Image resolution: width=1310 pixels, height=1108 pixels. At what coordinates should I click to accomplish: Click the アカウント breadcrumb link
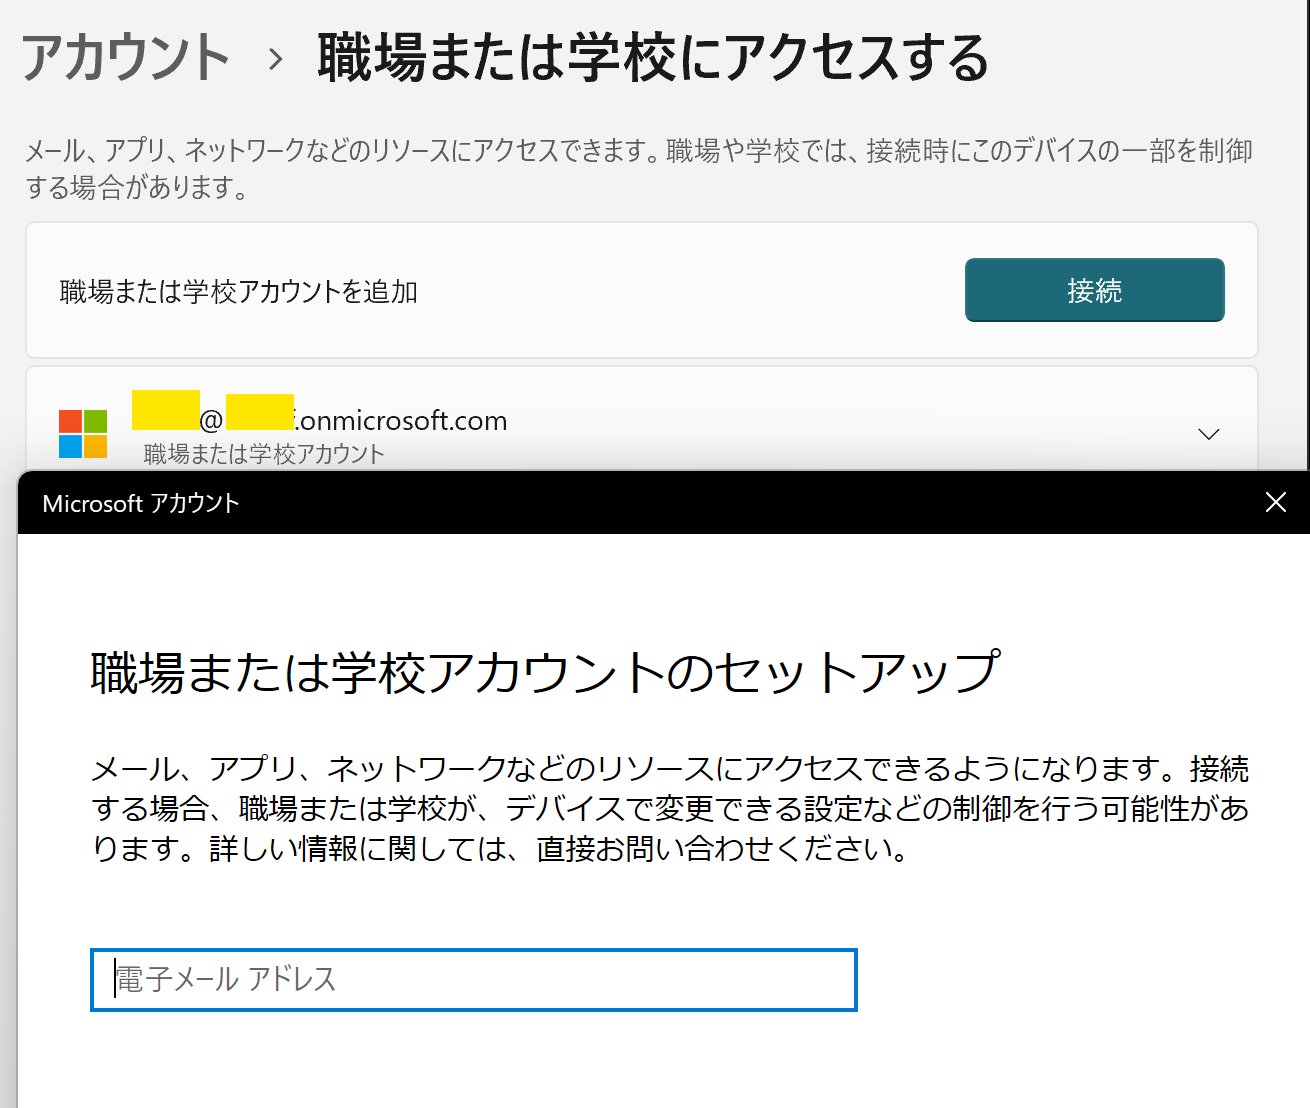click(126, 58)
